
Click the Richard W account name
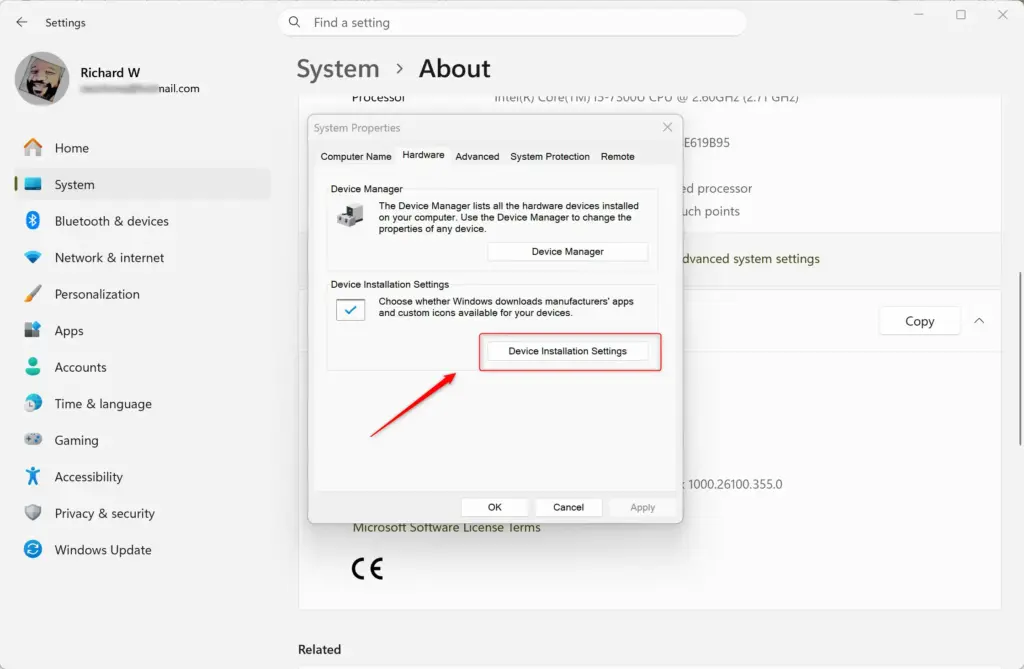(x=110, y=73)
